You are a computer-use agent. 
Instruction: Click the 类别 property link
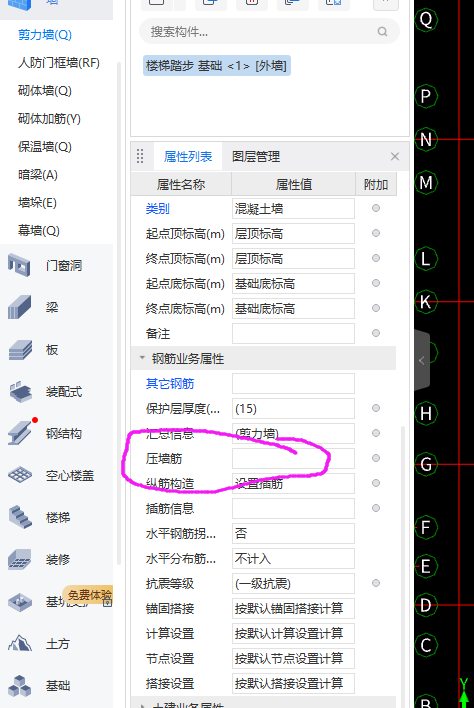point(158,209)
